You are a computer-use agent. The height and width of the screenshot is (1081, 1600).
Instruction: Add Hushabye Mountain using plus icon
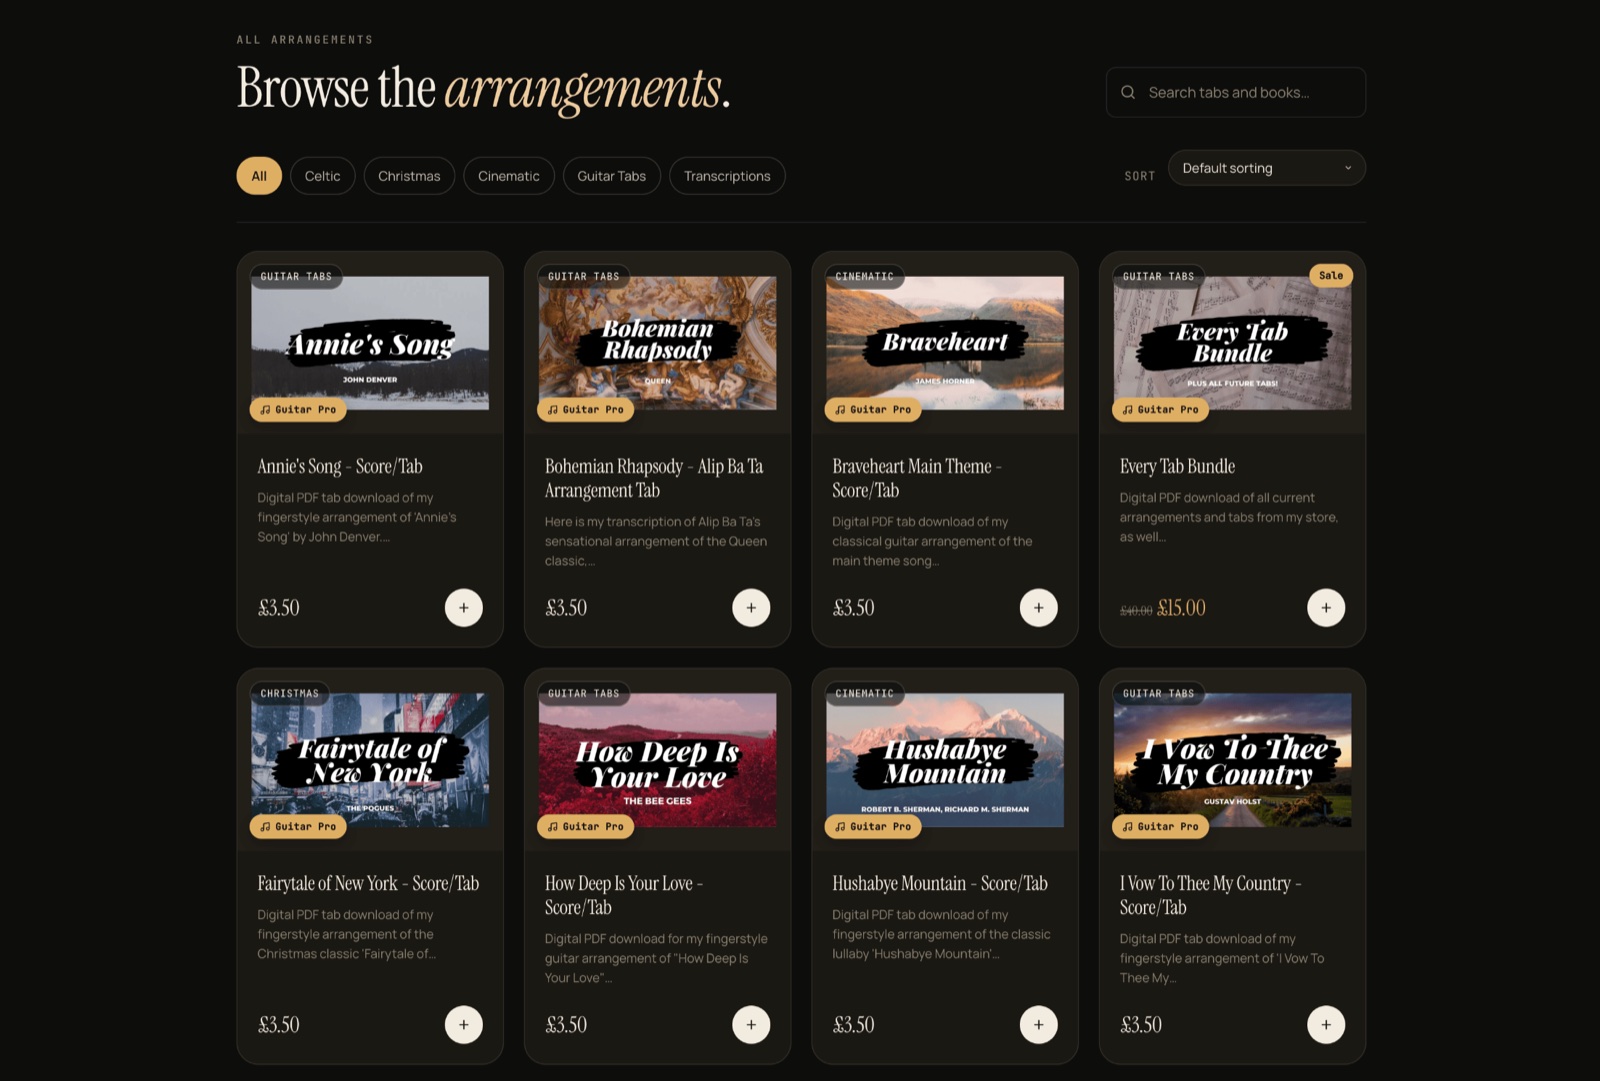(x=1039, y=1025)
